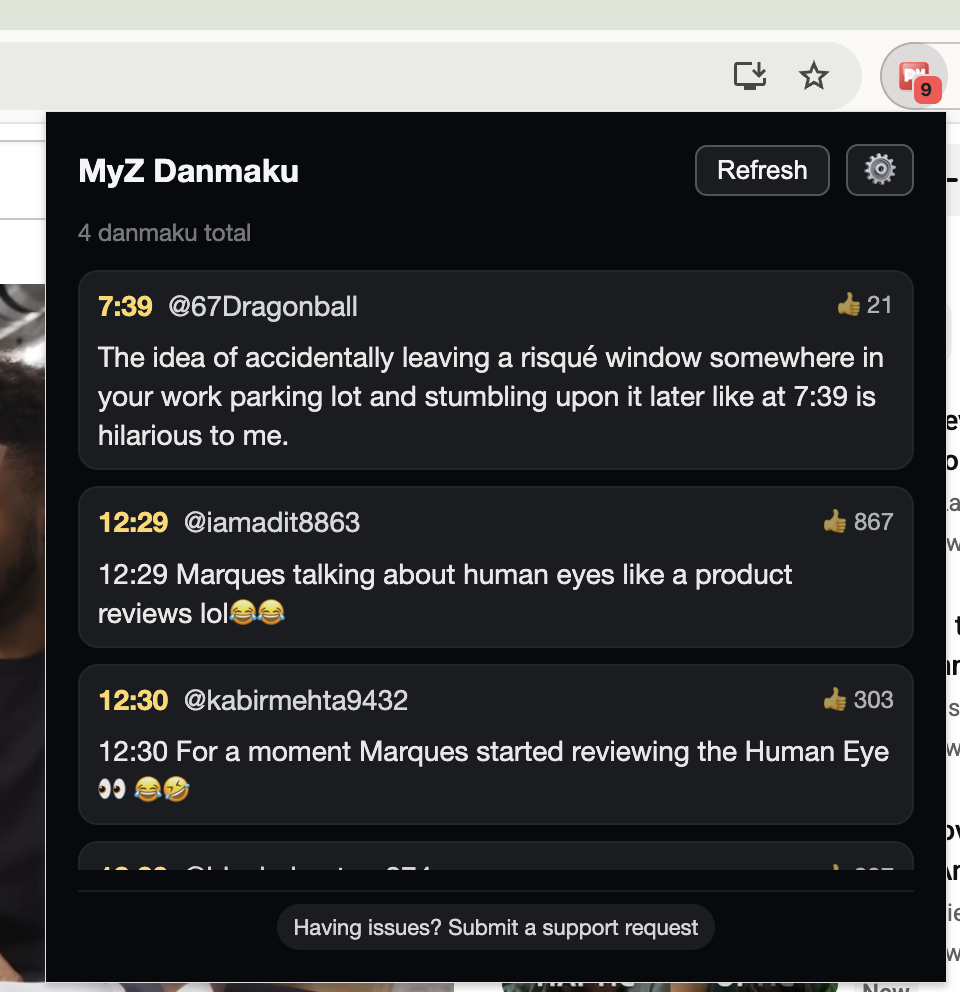
Task: Open the MyZ Danmaku settings gear
Action: (x=879, y=170)
